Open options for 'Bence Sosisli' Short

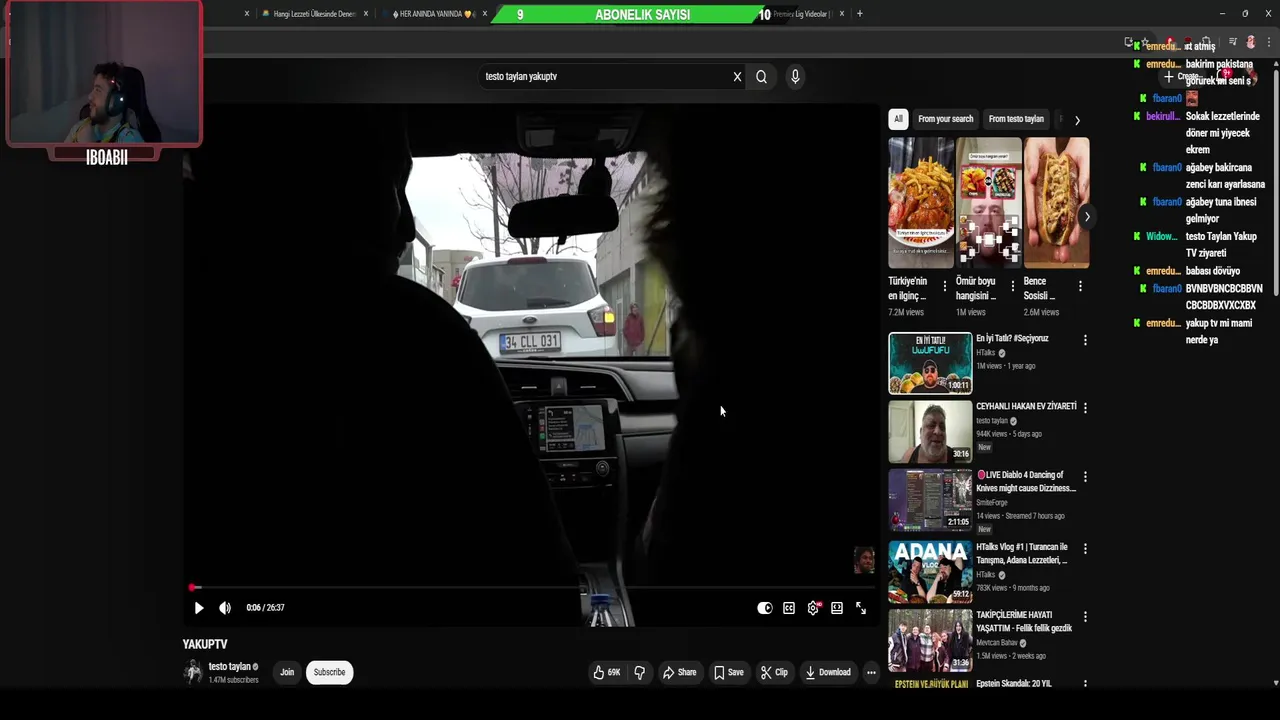point(1080,286)
